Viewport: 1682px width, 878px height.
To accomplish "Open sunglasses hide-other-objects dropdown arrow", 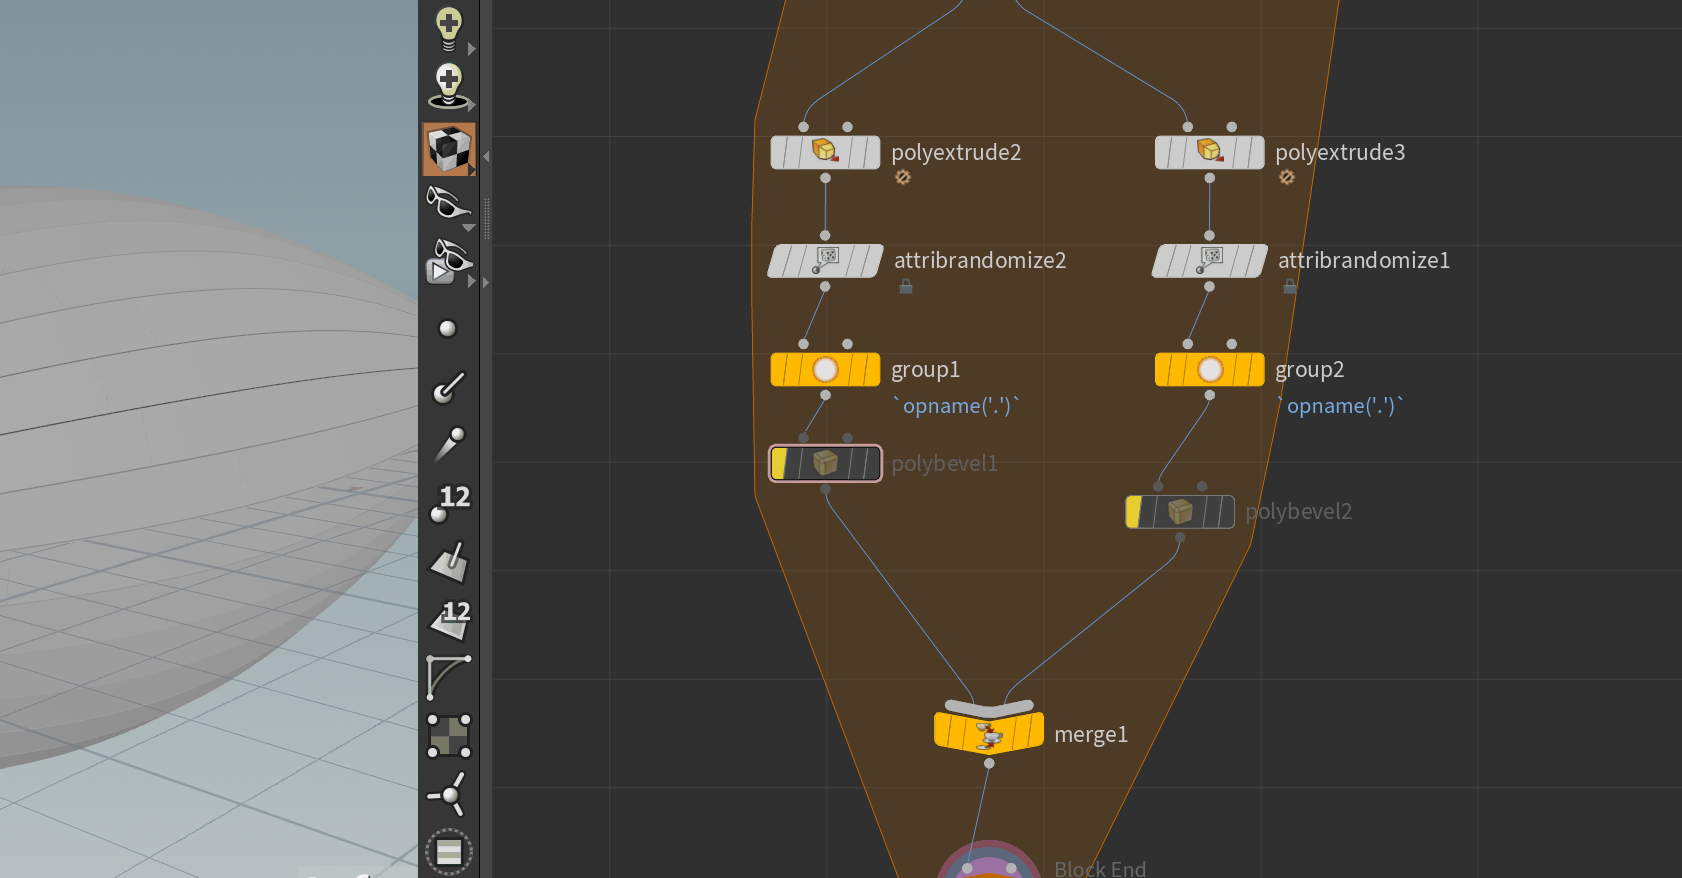I will pos(469,228).
